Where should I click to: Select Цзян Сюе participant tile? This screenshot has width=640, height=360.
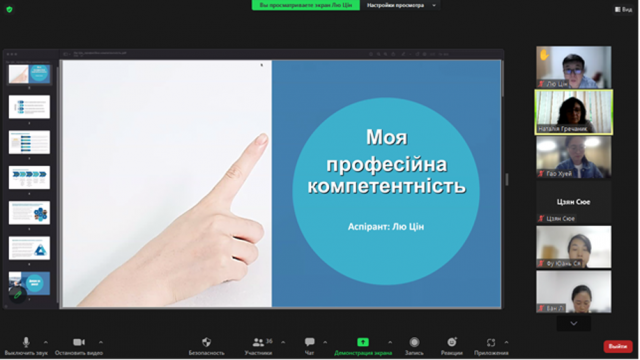(573, 202)
